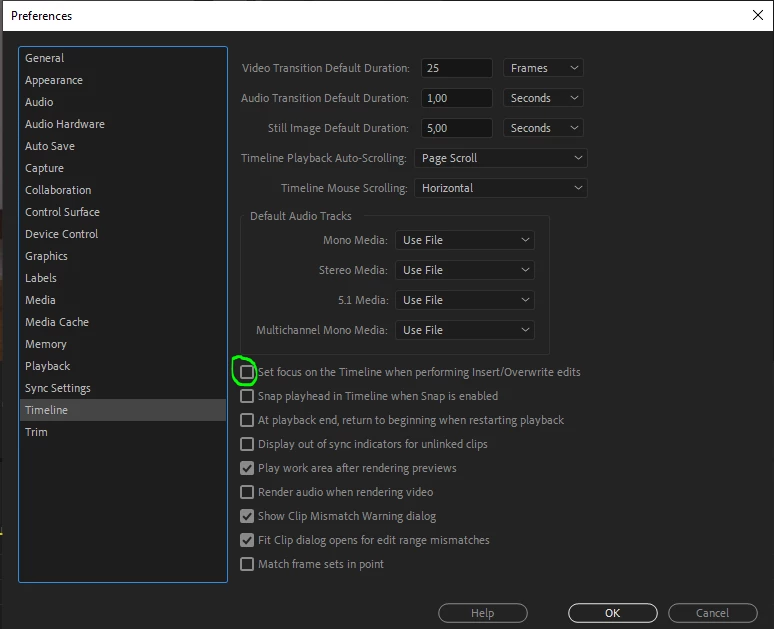Open Timeline Playback Auto-Scrolling dropdown
774x629 pixels.
[x=501, y=158]
